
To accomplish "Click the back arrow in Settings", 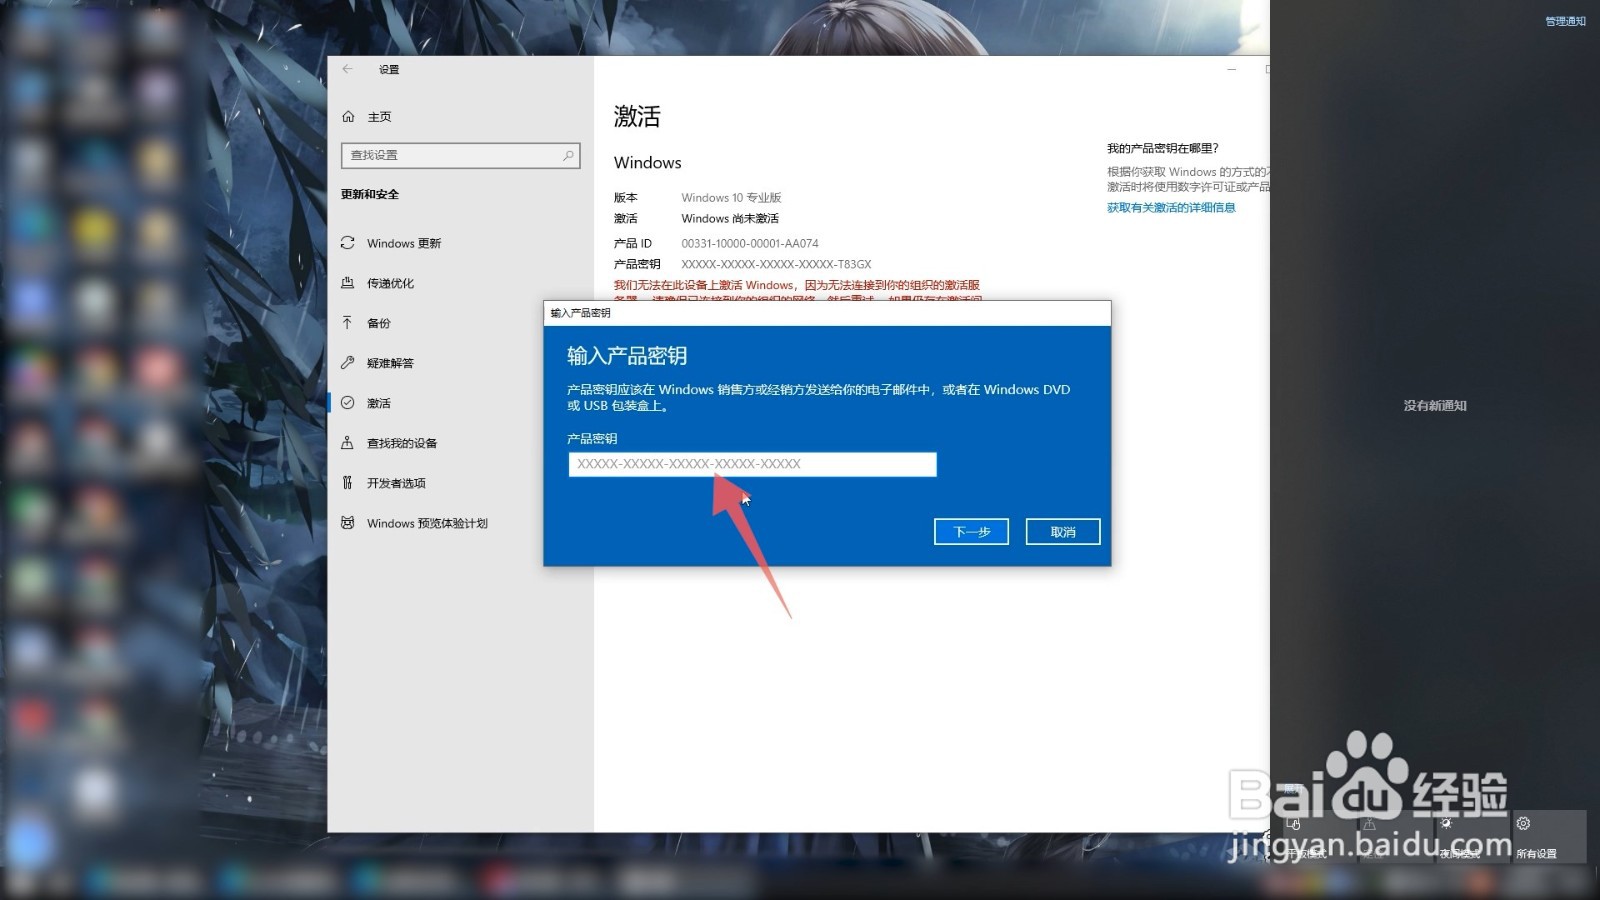I will [347, 69].
